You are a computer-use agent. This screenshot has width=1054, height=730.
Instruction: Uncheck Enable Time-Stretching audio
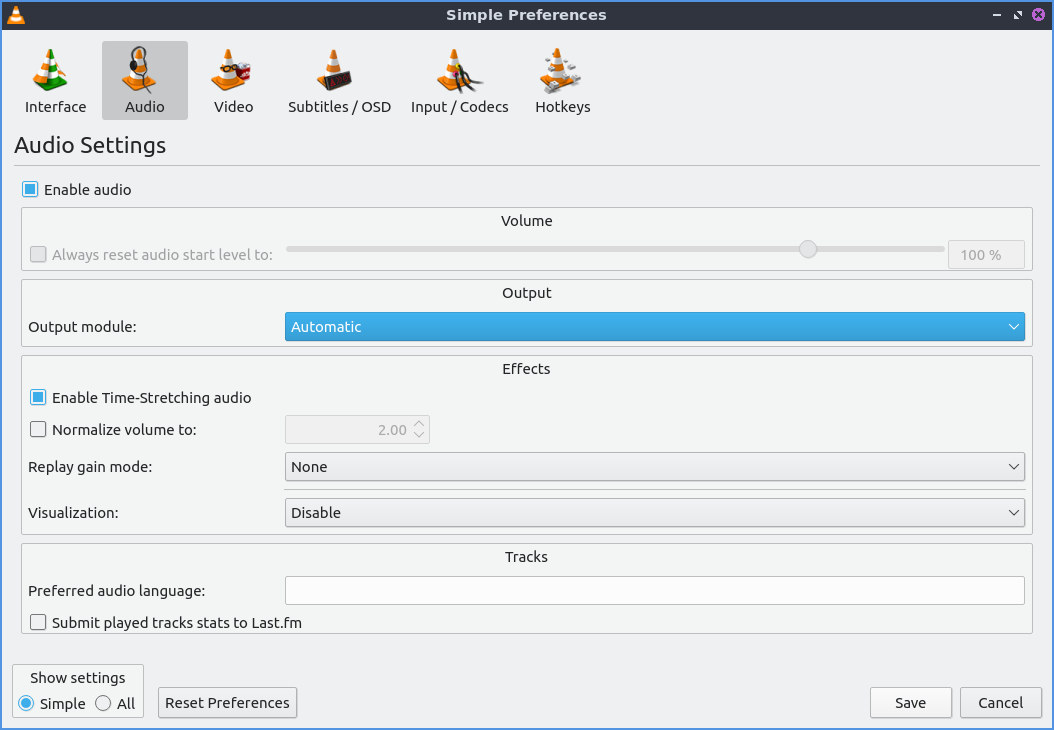(x=39, y=398)
